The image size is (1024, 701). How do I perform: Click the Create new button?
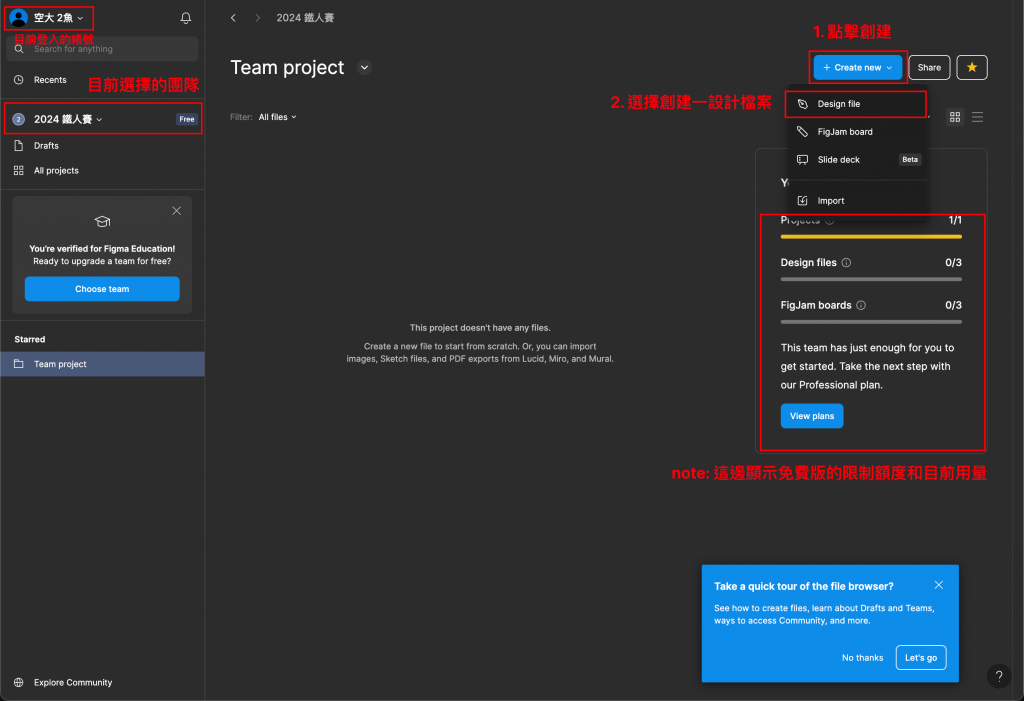857,67
